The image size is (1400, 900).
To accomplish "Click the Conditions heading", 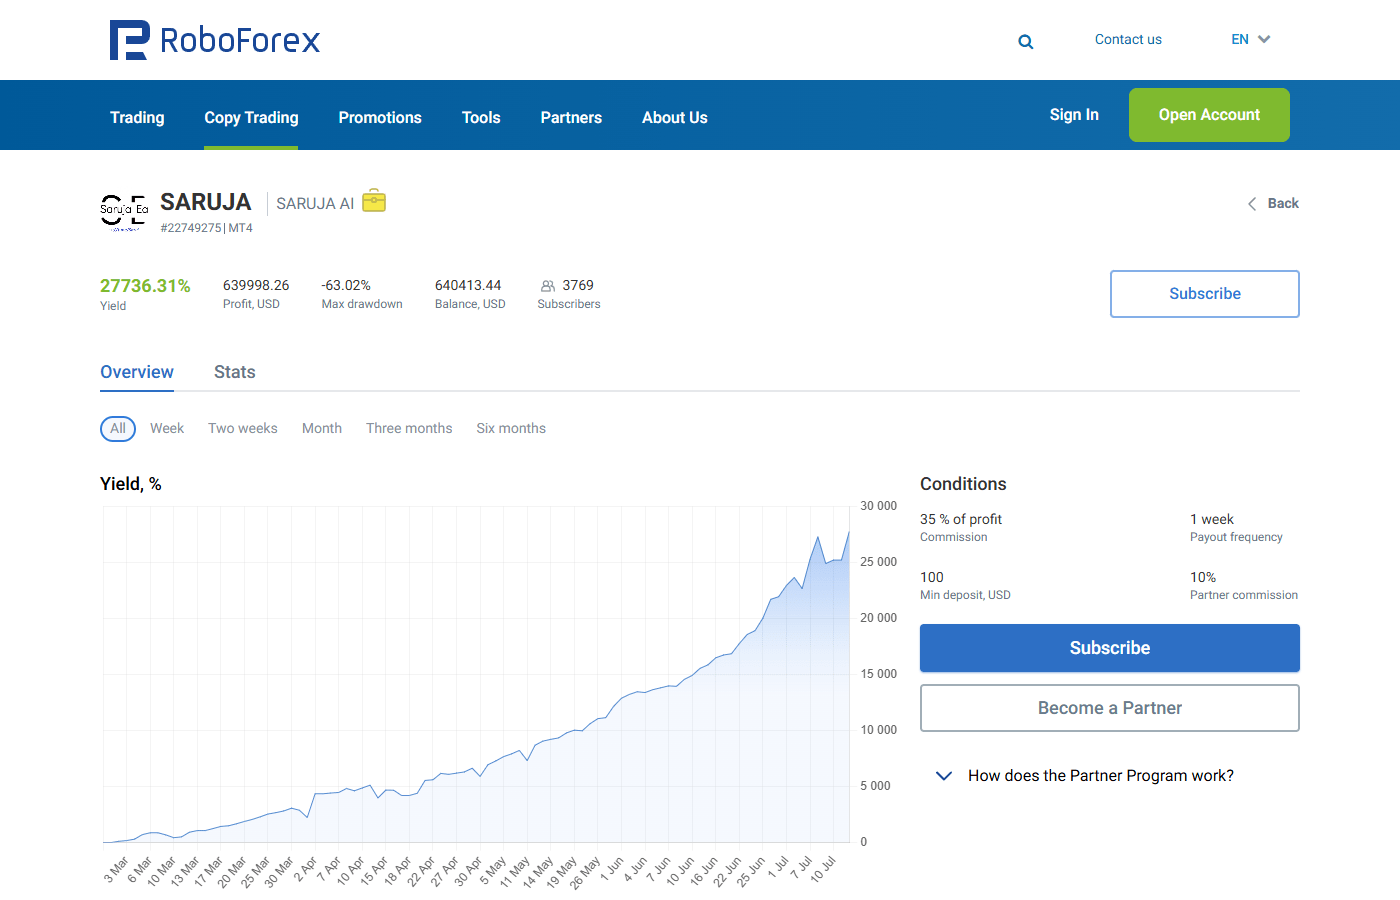I will (963, 484).
